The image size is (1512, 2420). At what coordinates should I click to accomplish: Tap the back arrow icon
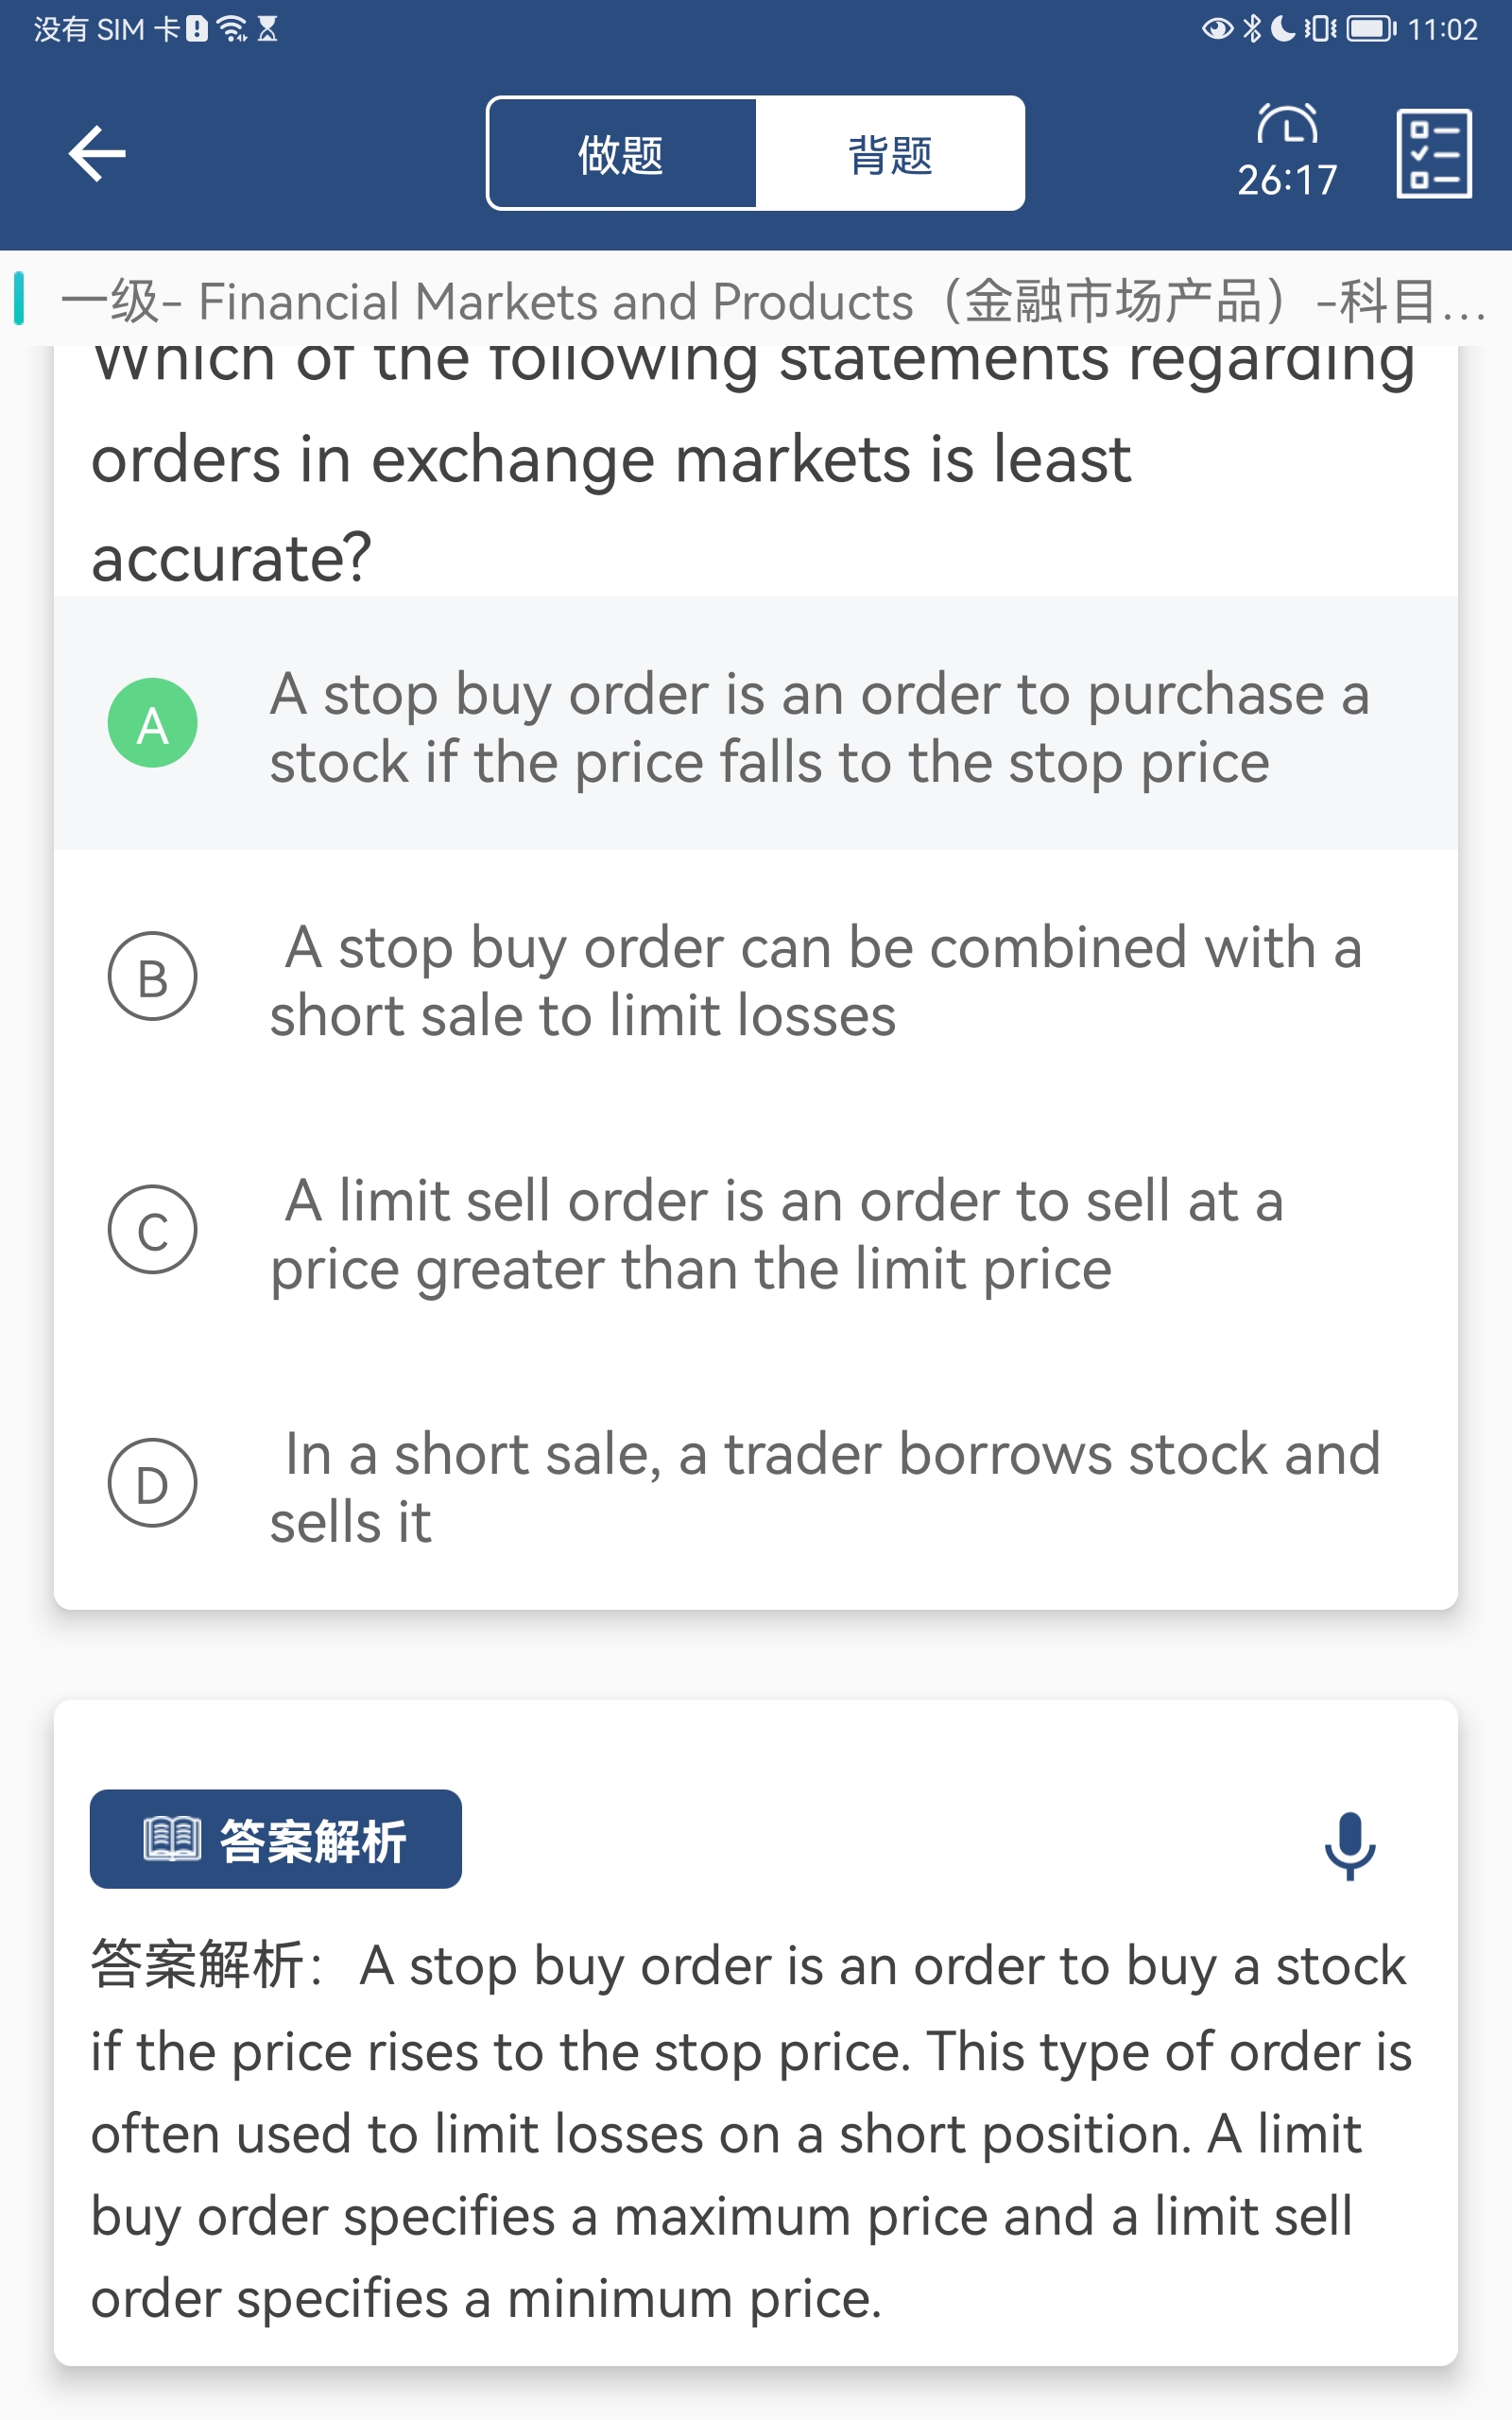[97, 154]
